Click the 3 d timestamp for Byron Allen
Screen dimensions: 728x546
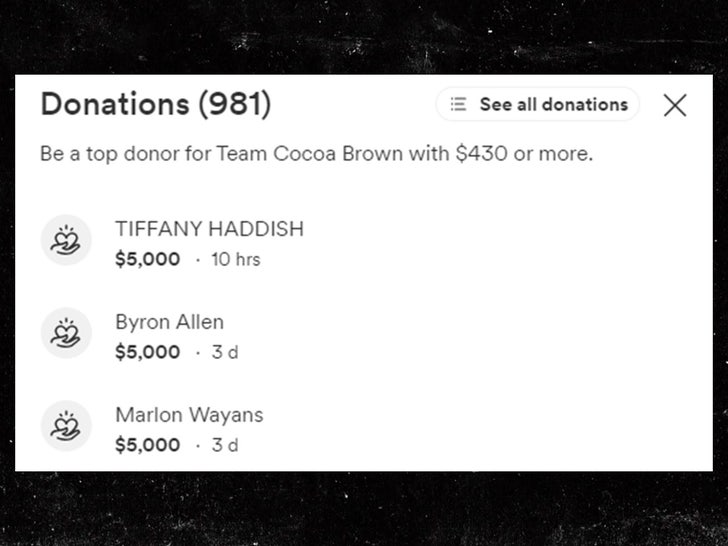click(x=225, y=353)
